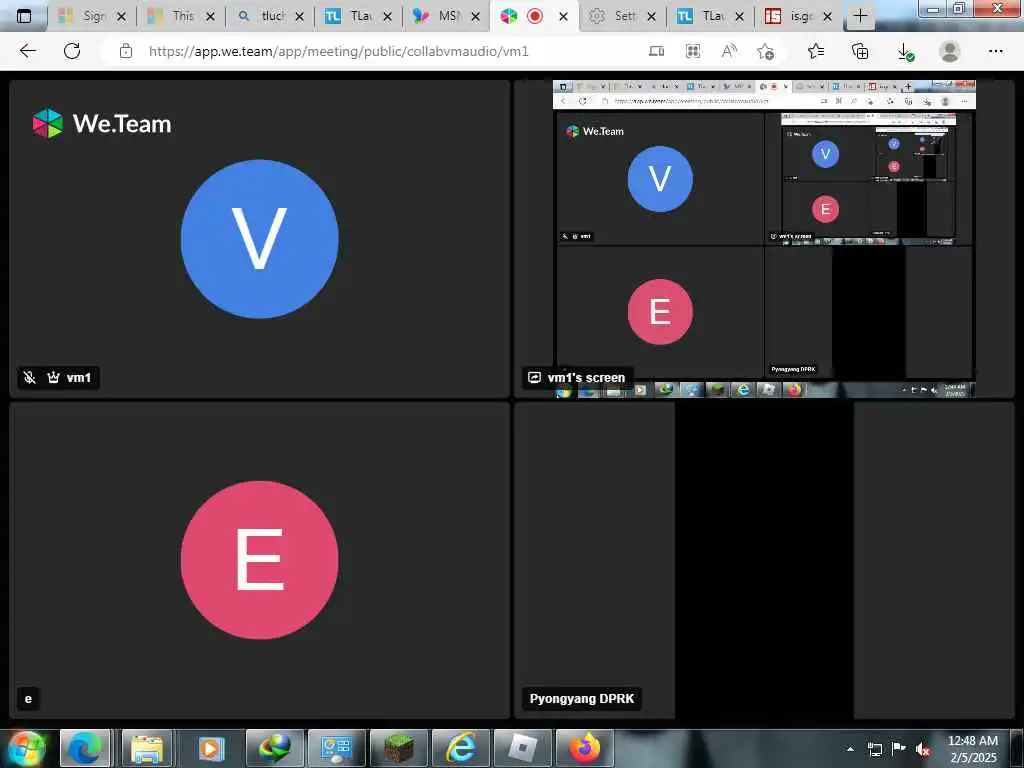The height and width of the screenshot is (768, 1024).
Task: Click the We.Team logo in vm1 tile
Action: (102, 123)
